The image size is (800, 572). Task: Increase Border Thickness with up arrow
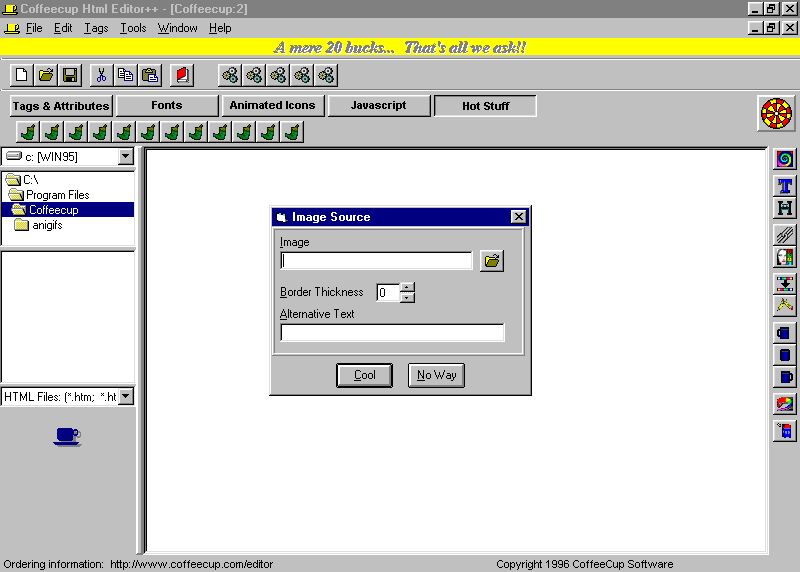[x=407, y=288]
